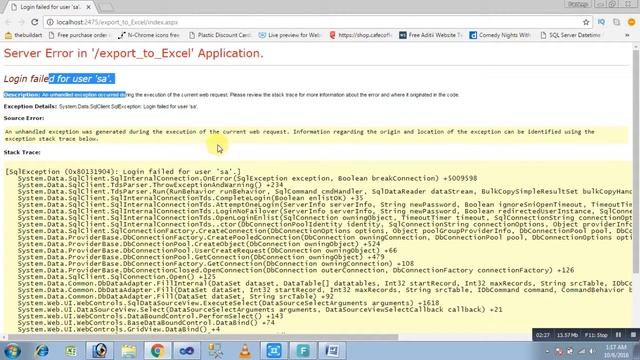Show hidden system tray icons

click(547, 351)
